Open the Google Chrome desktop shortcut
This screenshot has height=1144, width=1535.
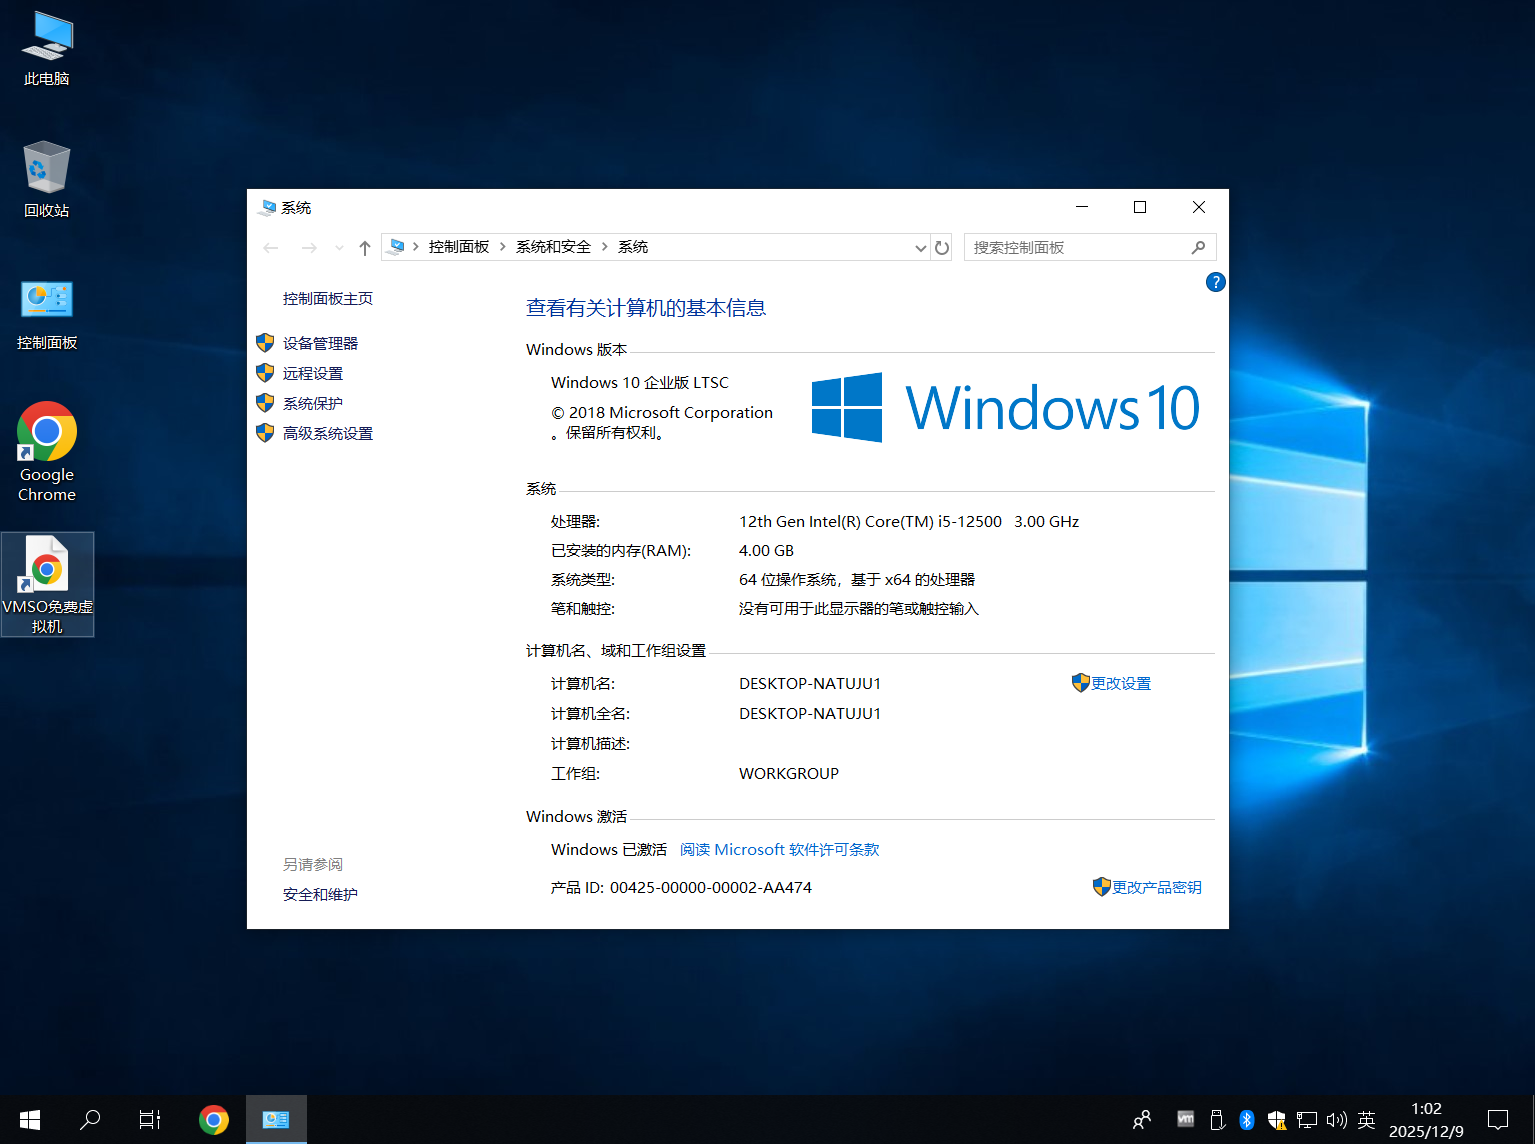click(46, 452)
